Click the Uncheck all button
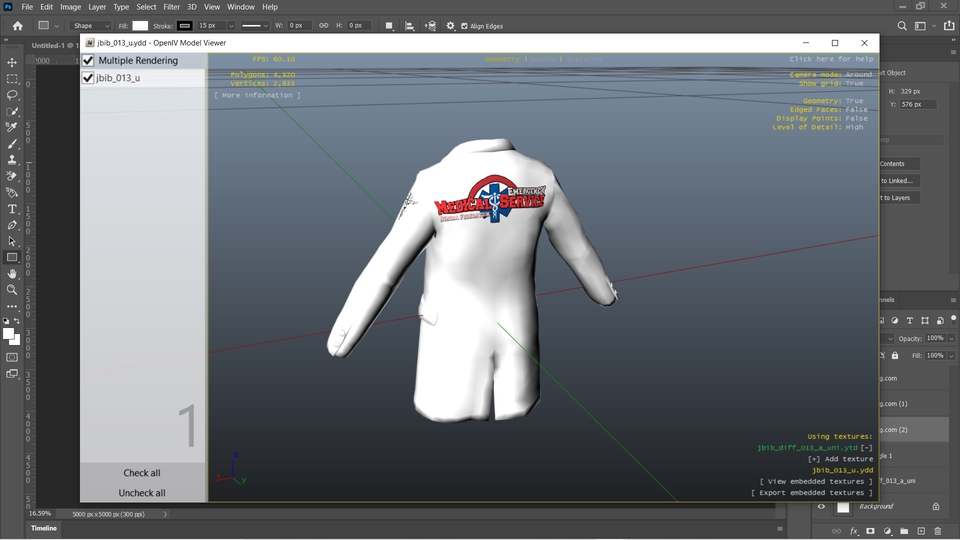Image resolution: width=960 pixels, height=540 pixels. pos(142,493)
